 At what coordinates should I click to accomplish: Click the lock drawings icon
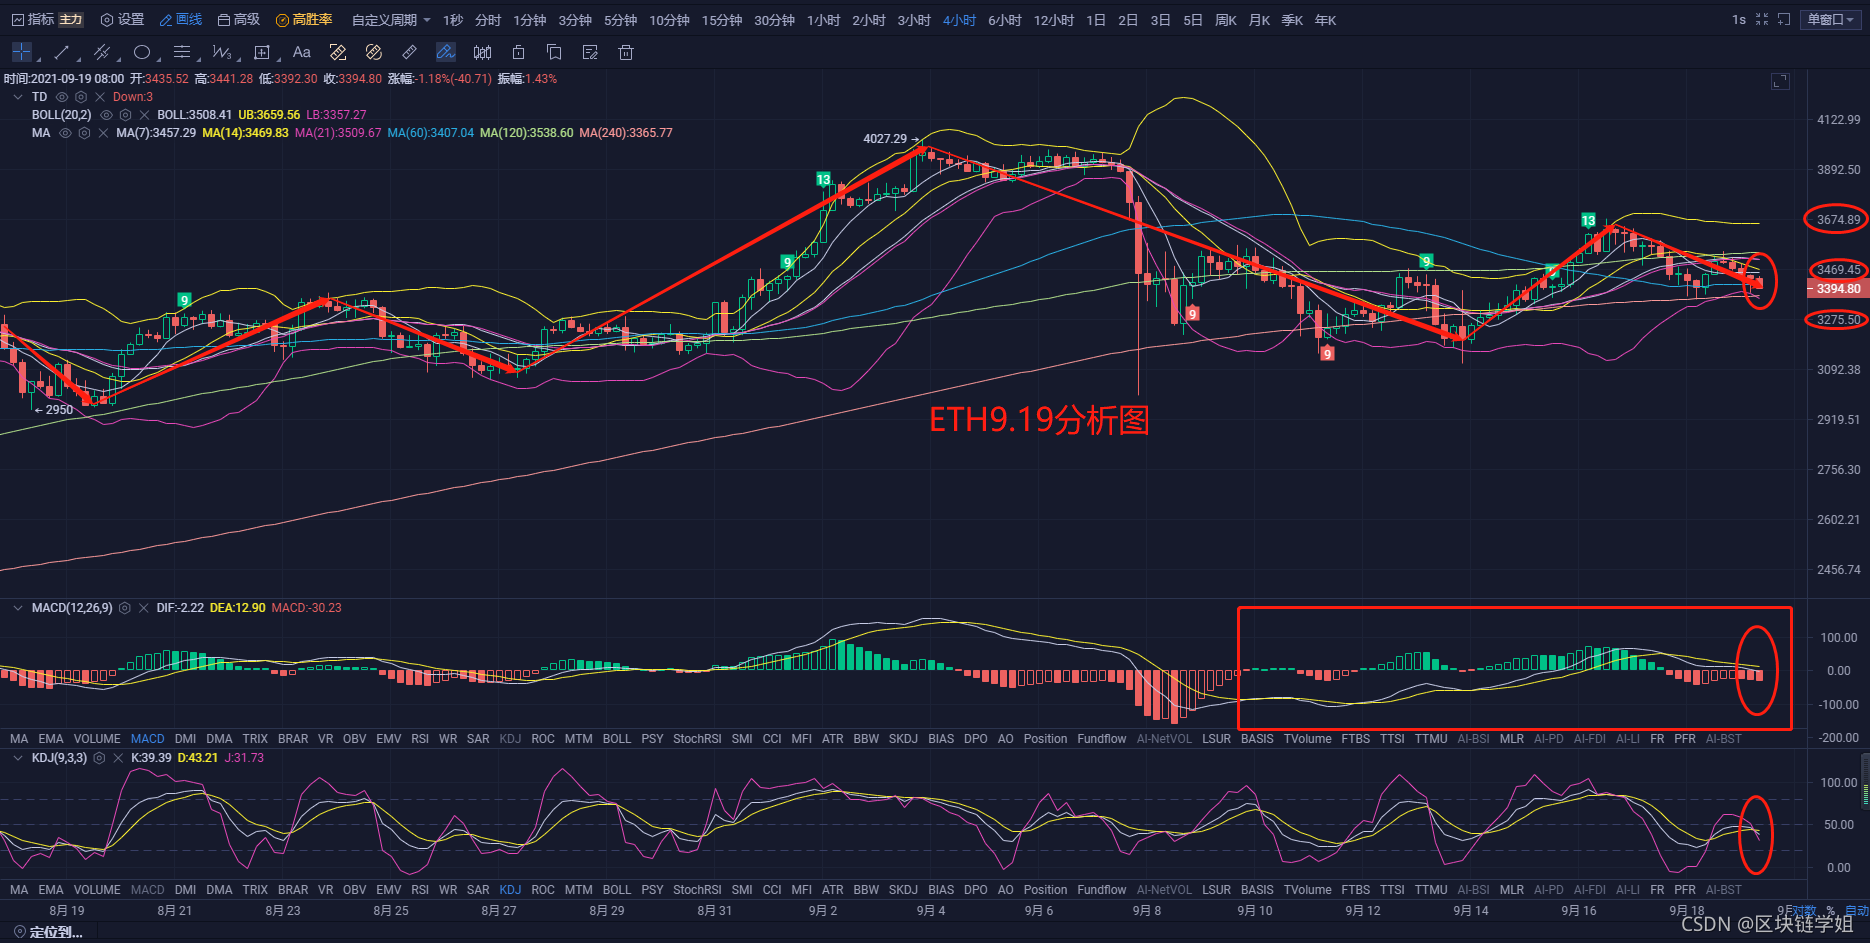pos(518,52)
